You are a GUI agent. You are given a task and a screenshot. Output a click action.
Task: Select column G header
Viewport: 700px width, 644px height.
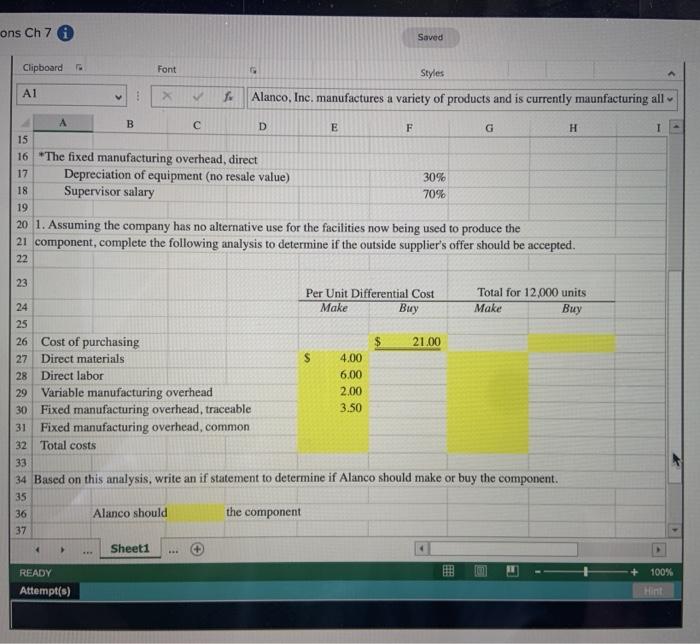coord(489,129)
